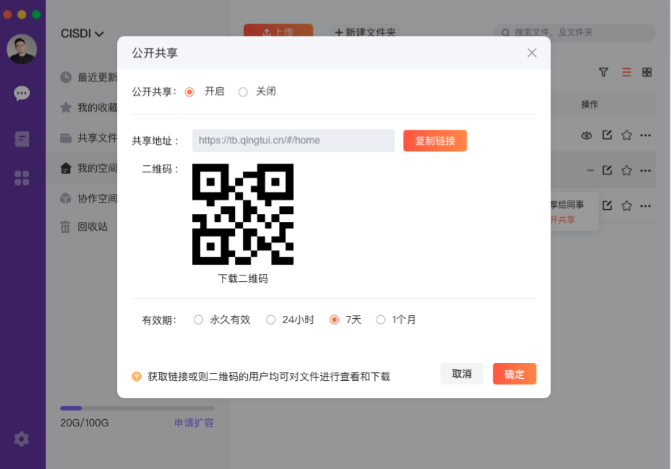The height and width of the screenshot is (469, 671).
Task: Open the chat messages icon in sidebar
Action: (x=22, y=93)
